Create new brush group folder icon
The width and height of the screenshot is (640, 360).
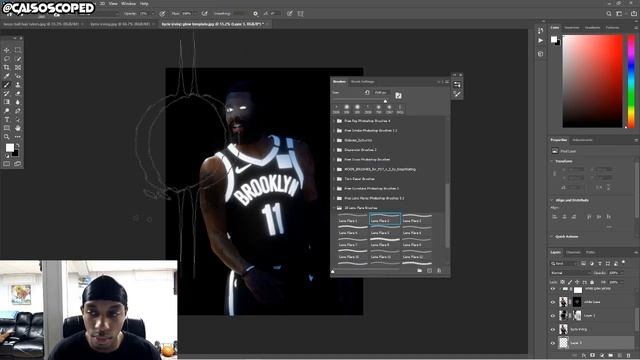tap(420, 270)
